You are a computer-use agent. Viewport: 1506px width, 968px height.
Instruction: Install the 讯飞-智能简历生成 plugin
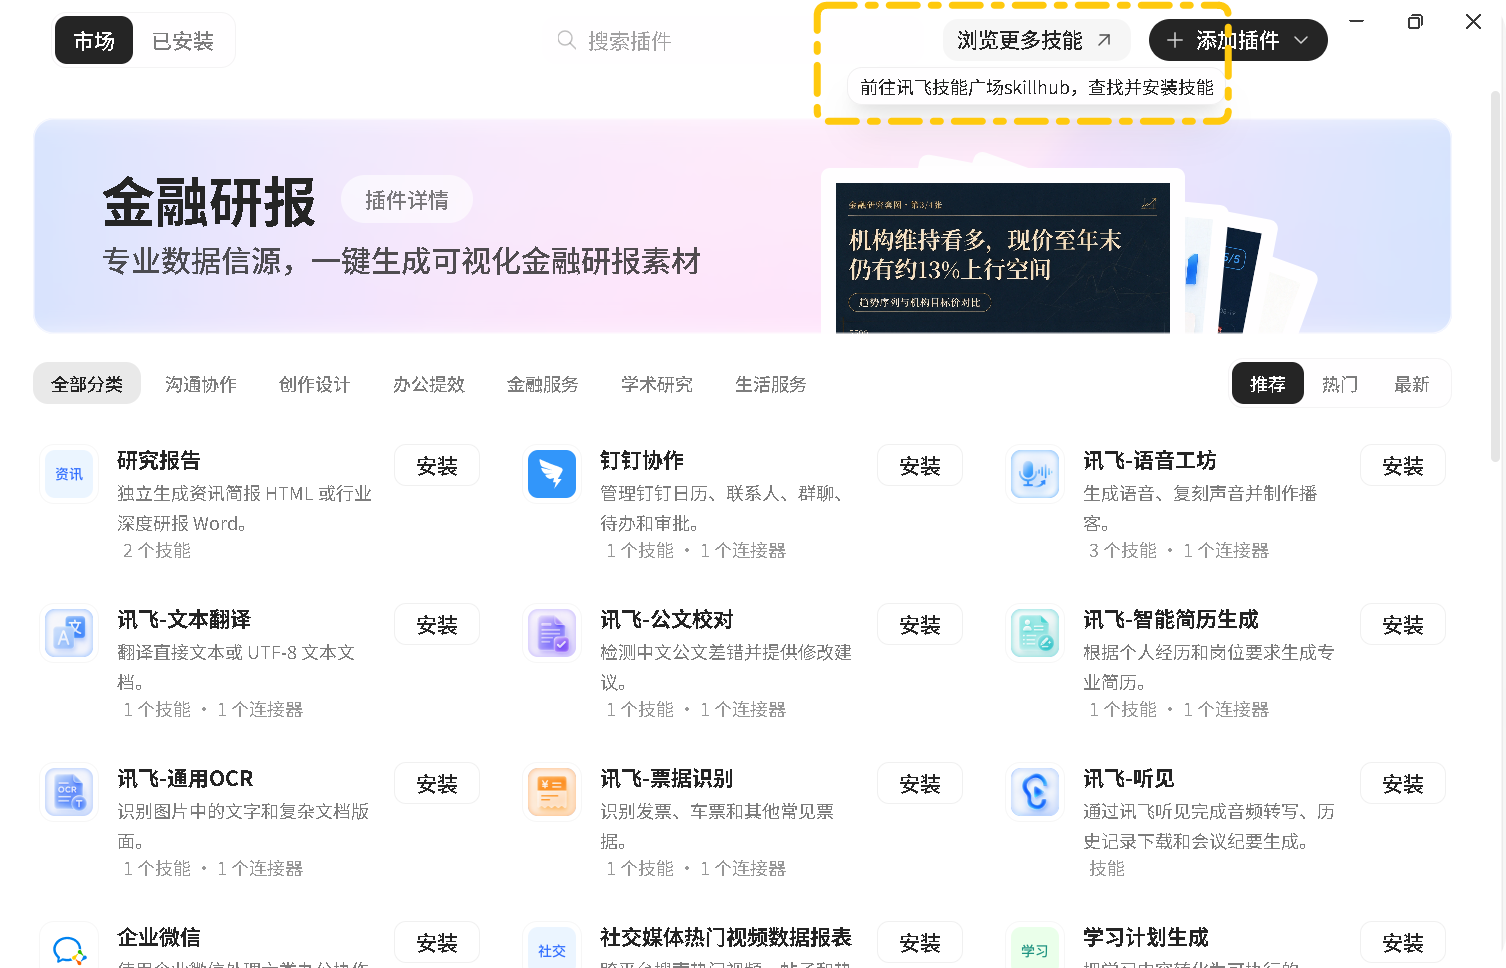click(x=1403, y=625)
